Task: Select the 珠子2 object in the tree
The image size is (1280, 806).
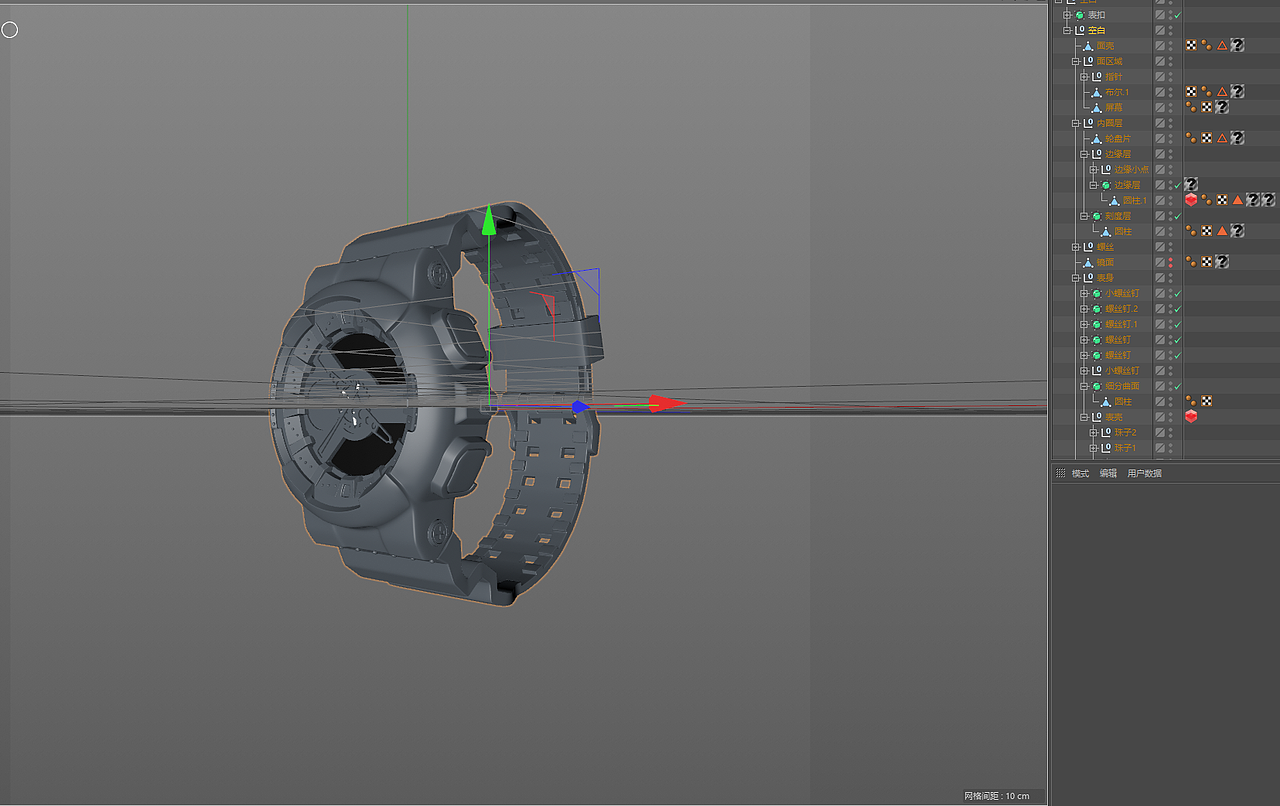Action: [1125, 432]
